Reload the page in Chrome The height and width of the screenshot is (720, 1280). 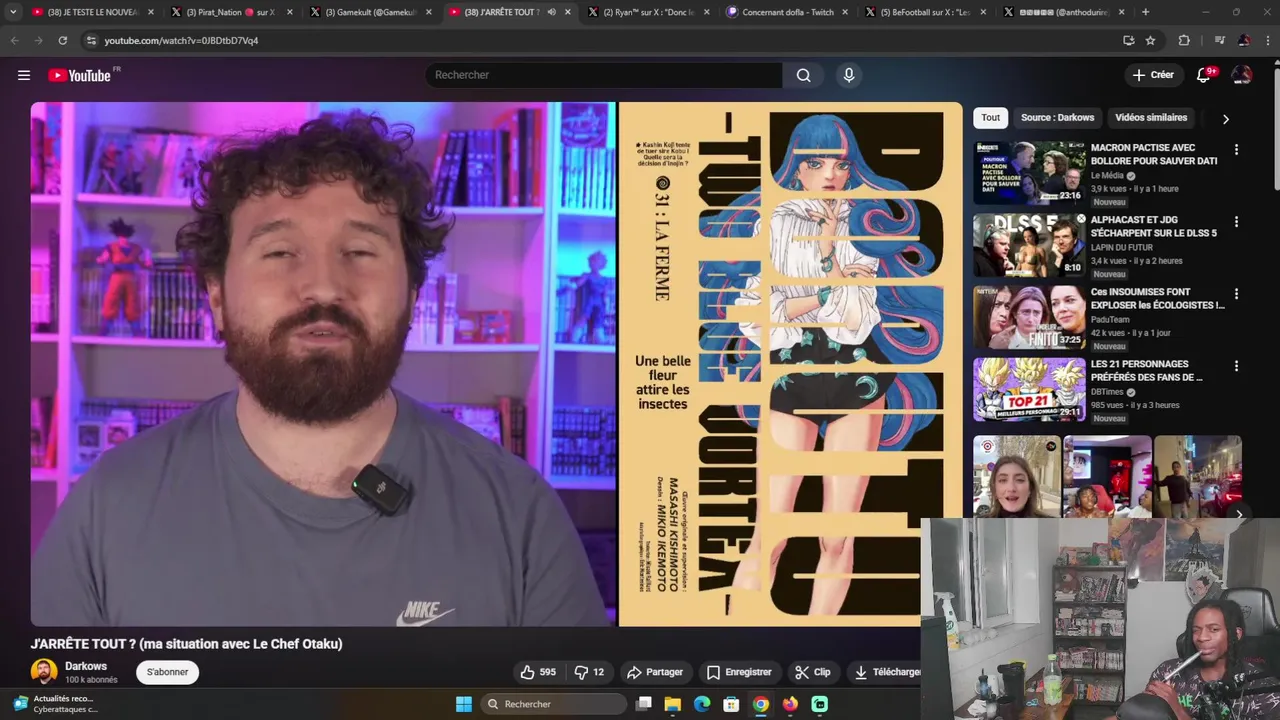62,40
